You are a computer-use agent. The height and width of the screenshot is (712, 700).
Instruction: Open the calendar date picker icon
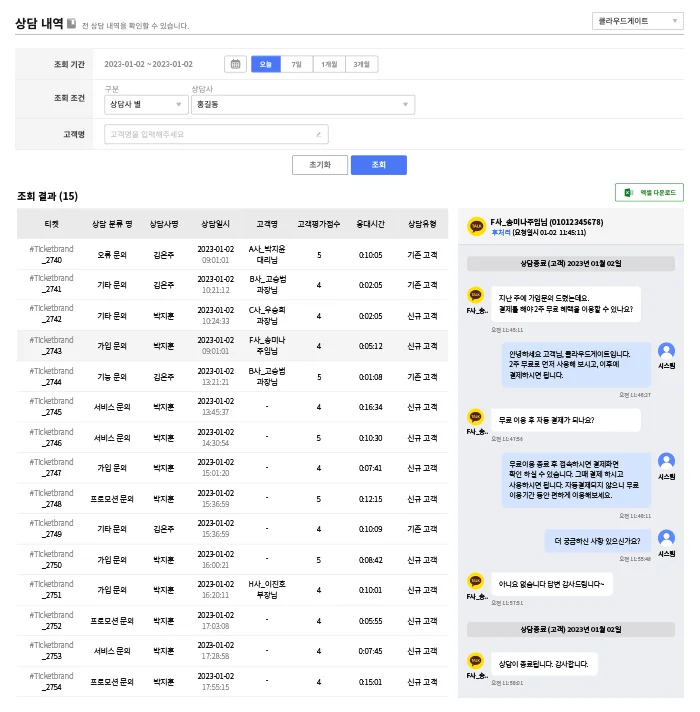tap(236, 64)
